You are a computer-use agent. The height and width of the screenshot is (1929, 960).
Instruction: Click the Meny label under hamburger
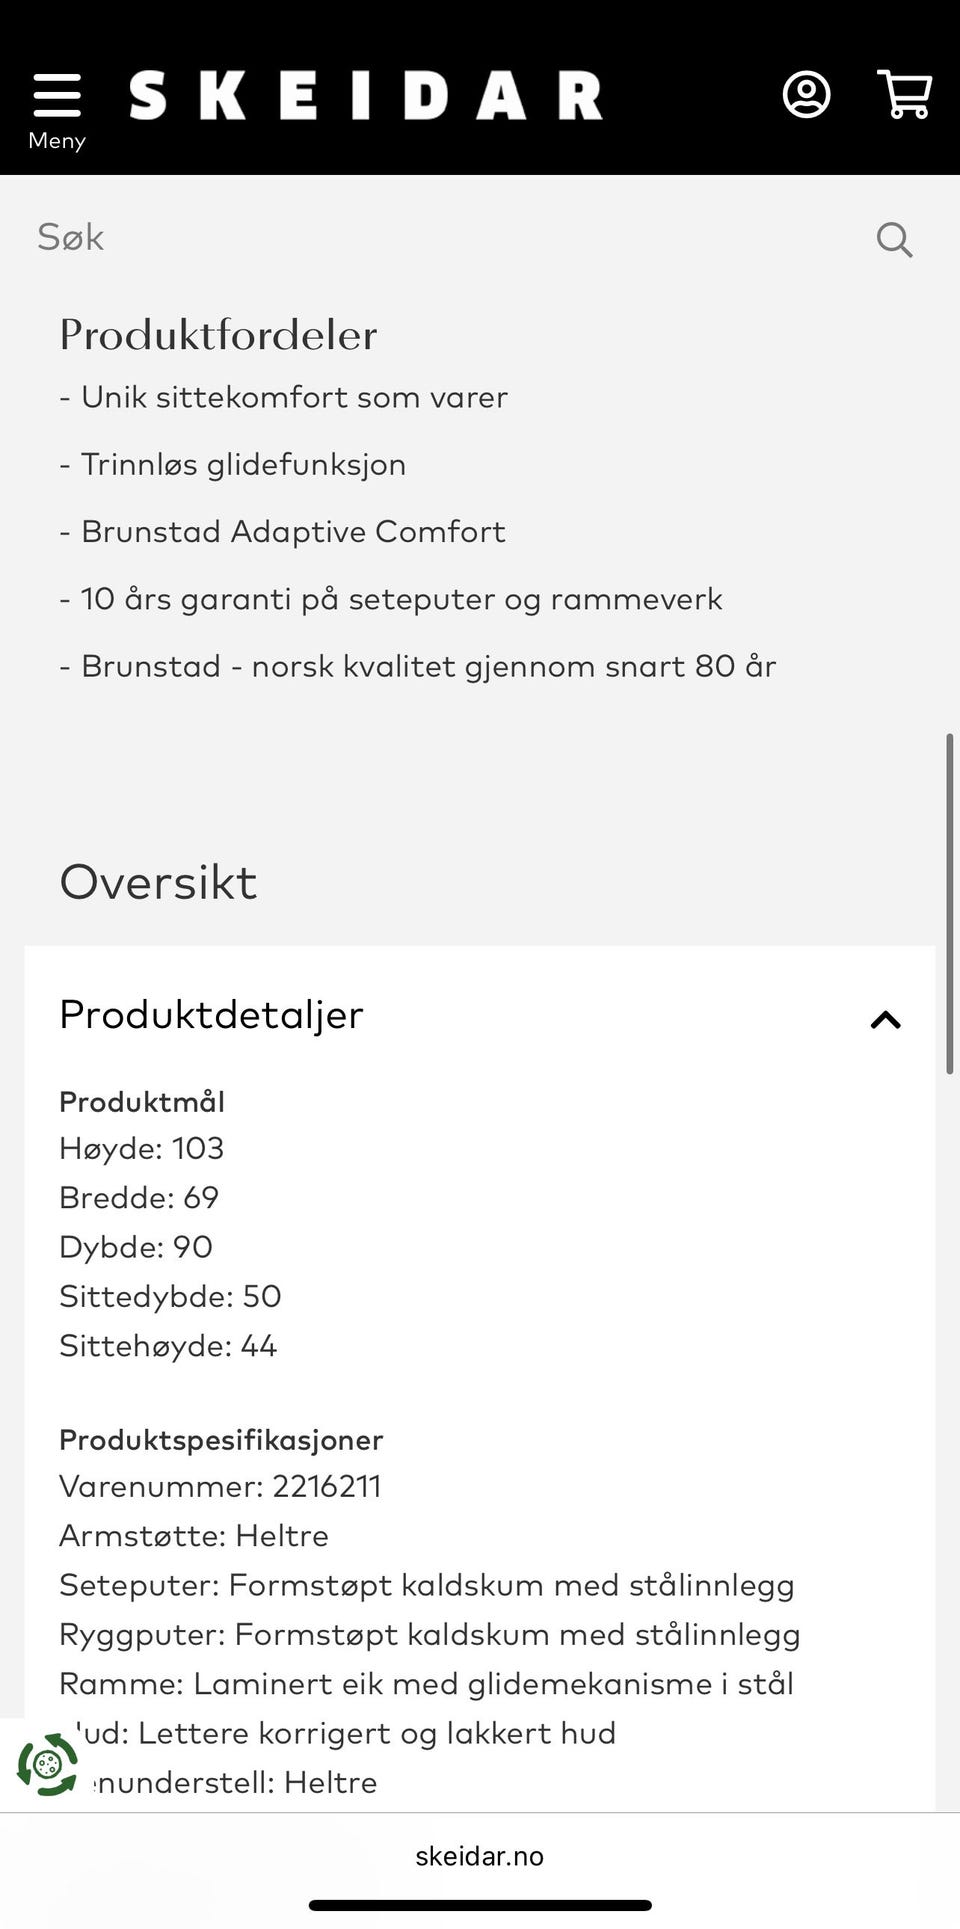(57, 141)
